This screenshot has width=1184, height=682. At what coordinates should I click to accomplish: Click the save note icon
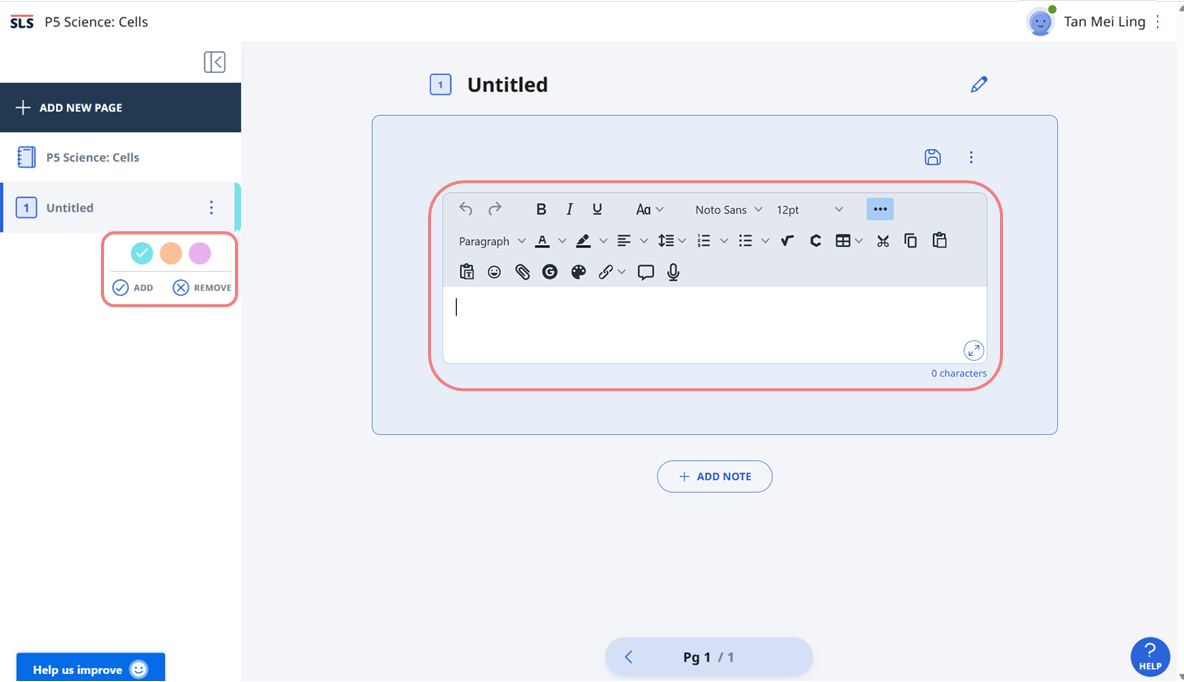[932, 157]
